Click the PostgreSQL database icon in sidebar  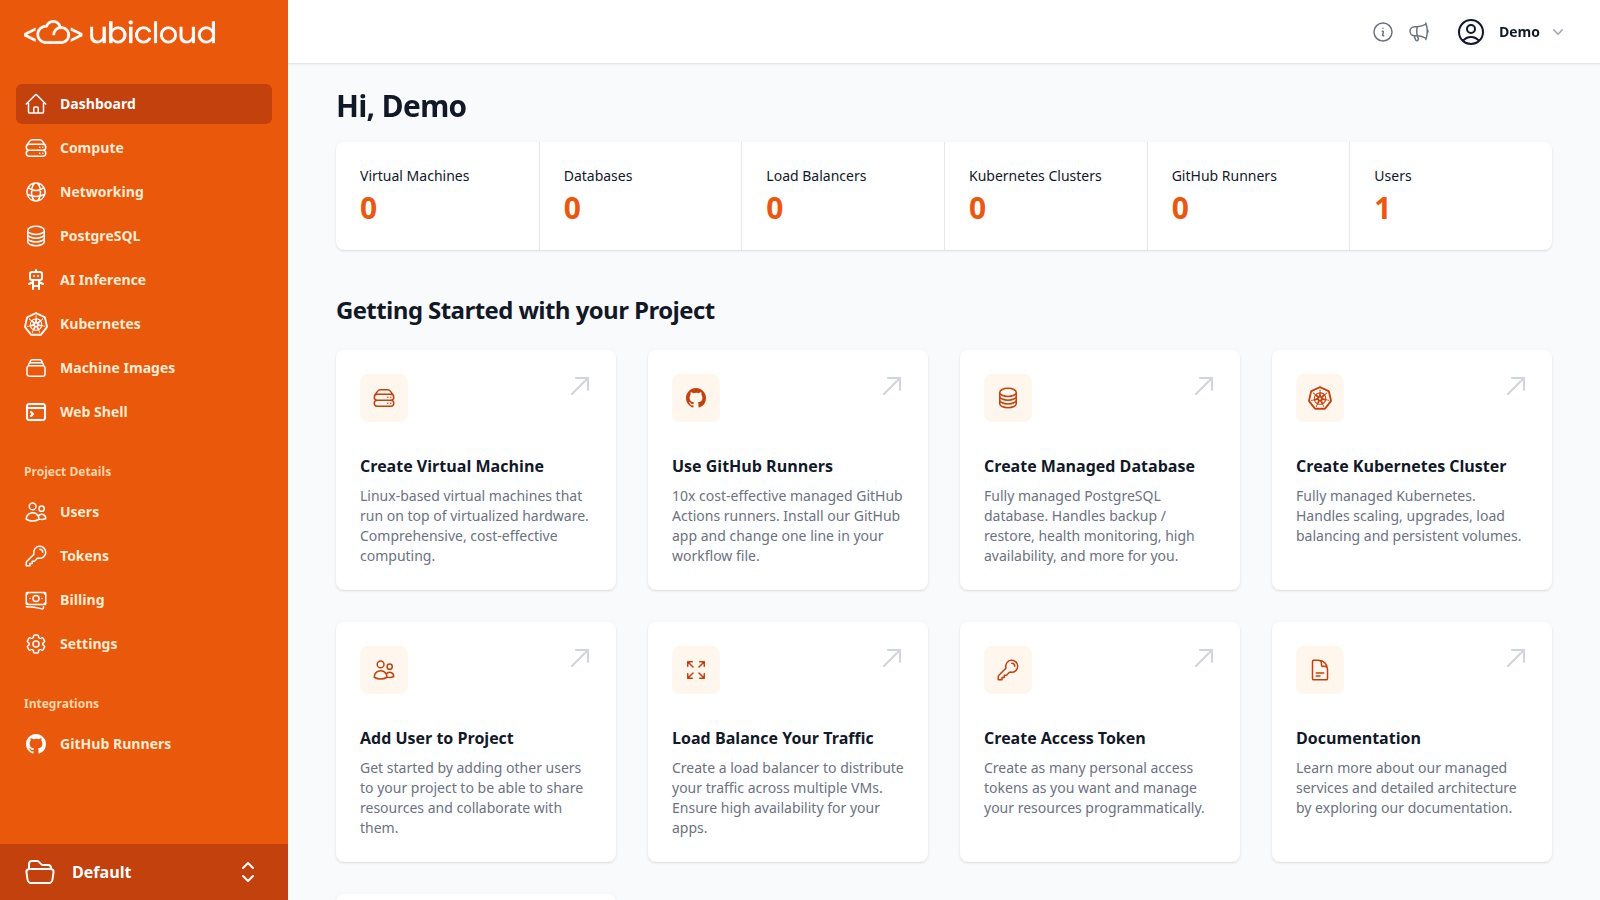click(36, 236)
